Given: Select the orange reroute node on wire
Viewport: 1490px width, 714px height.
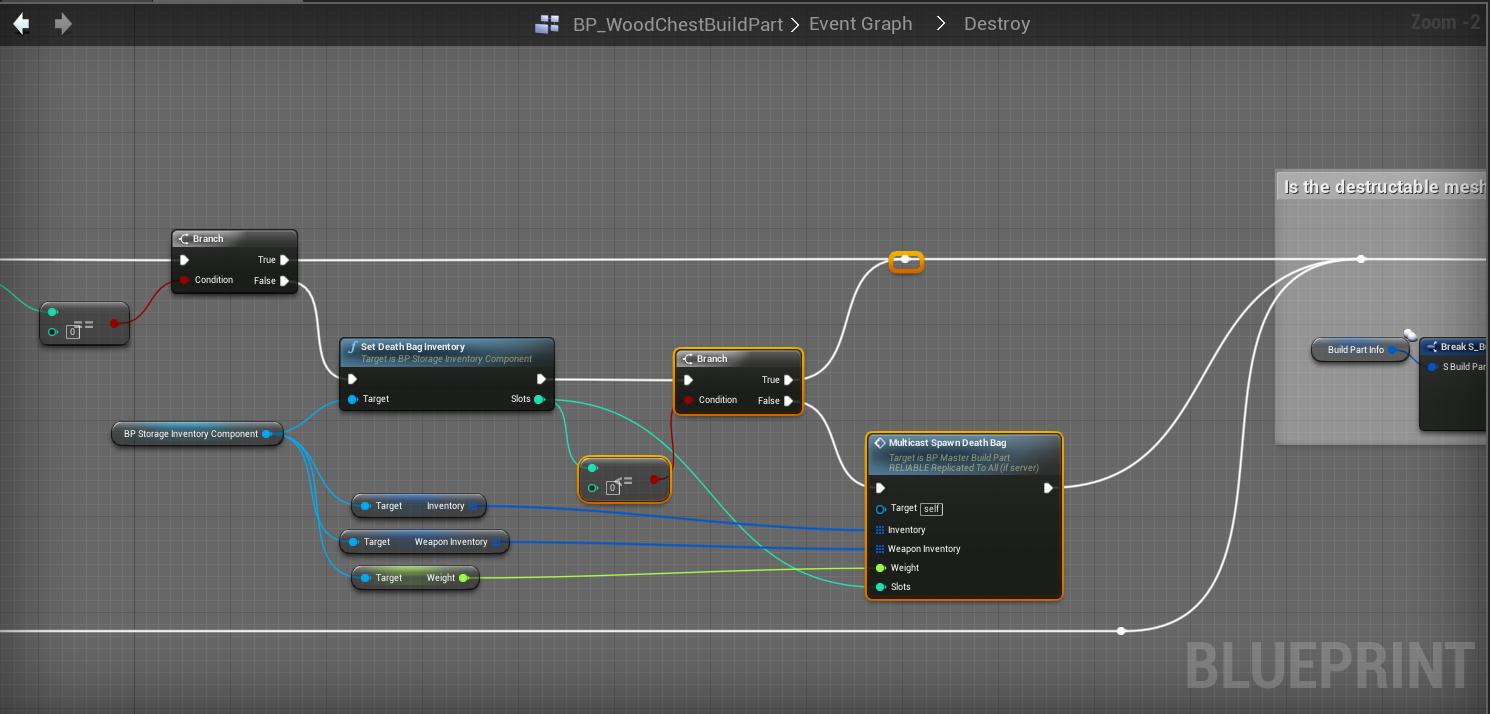Looking at the screenshot, I should (x=905, y=261).
